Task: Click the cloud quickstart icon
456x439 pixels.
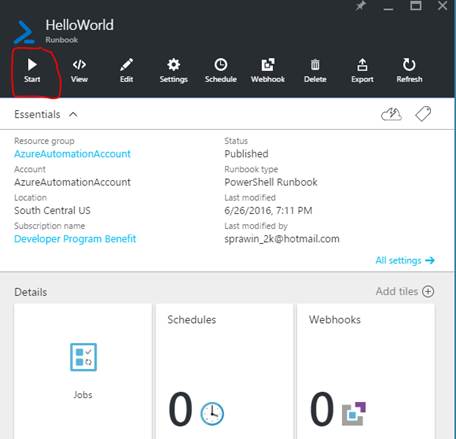Action: [391, 114]
